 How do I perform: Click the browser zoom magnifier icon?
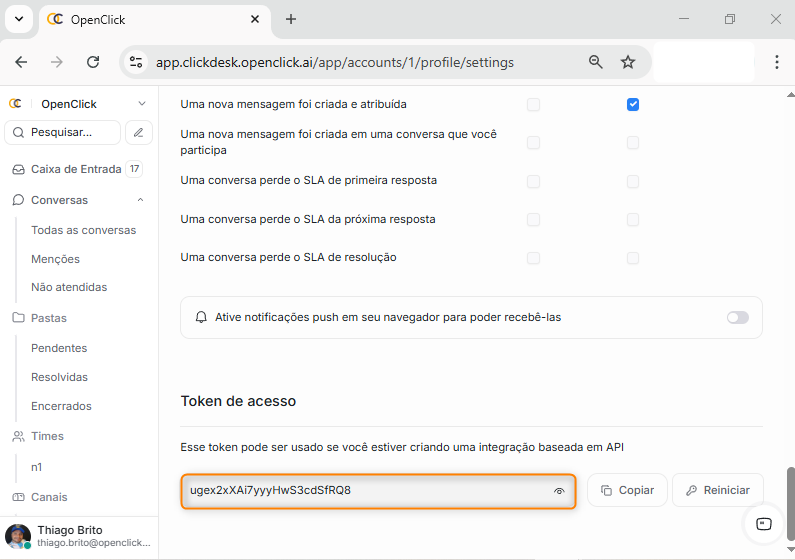pos(596,62)
